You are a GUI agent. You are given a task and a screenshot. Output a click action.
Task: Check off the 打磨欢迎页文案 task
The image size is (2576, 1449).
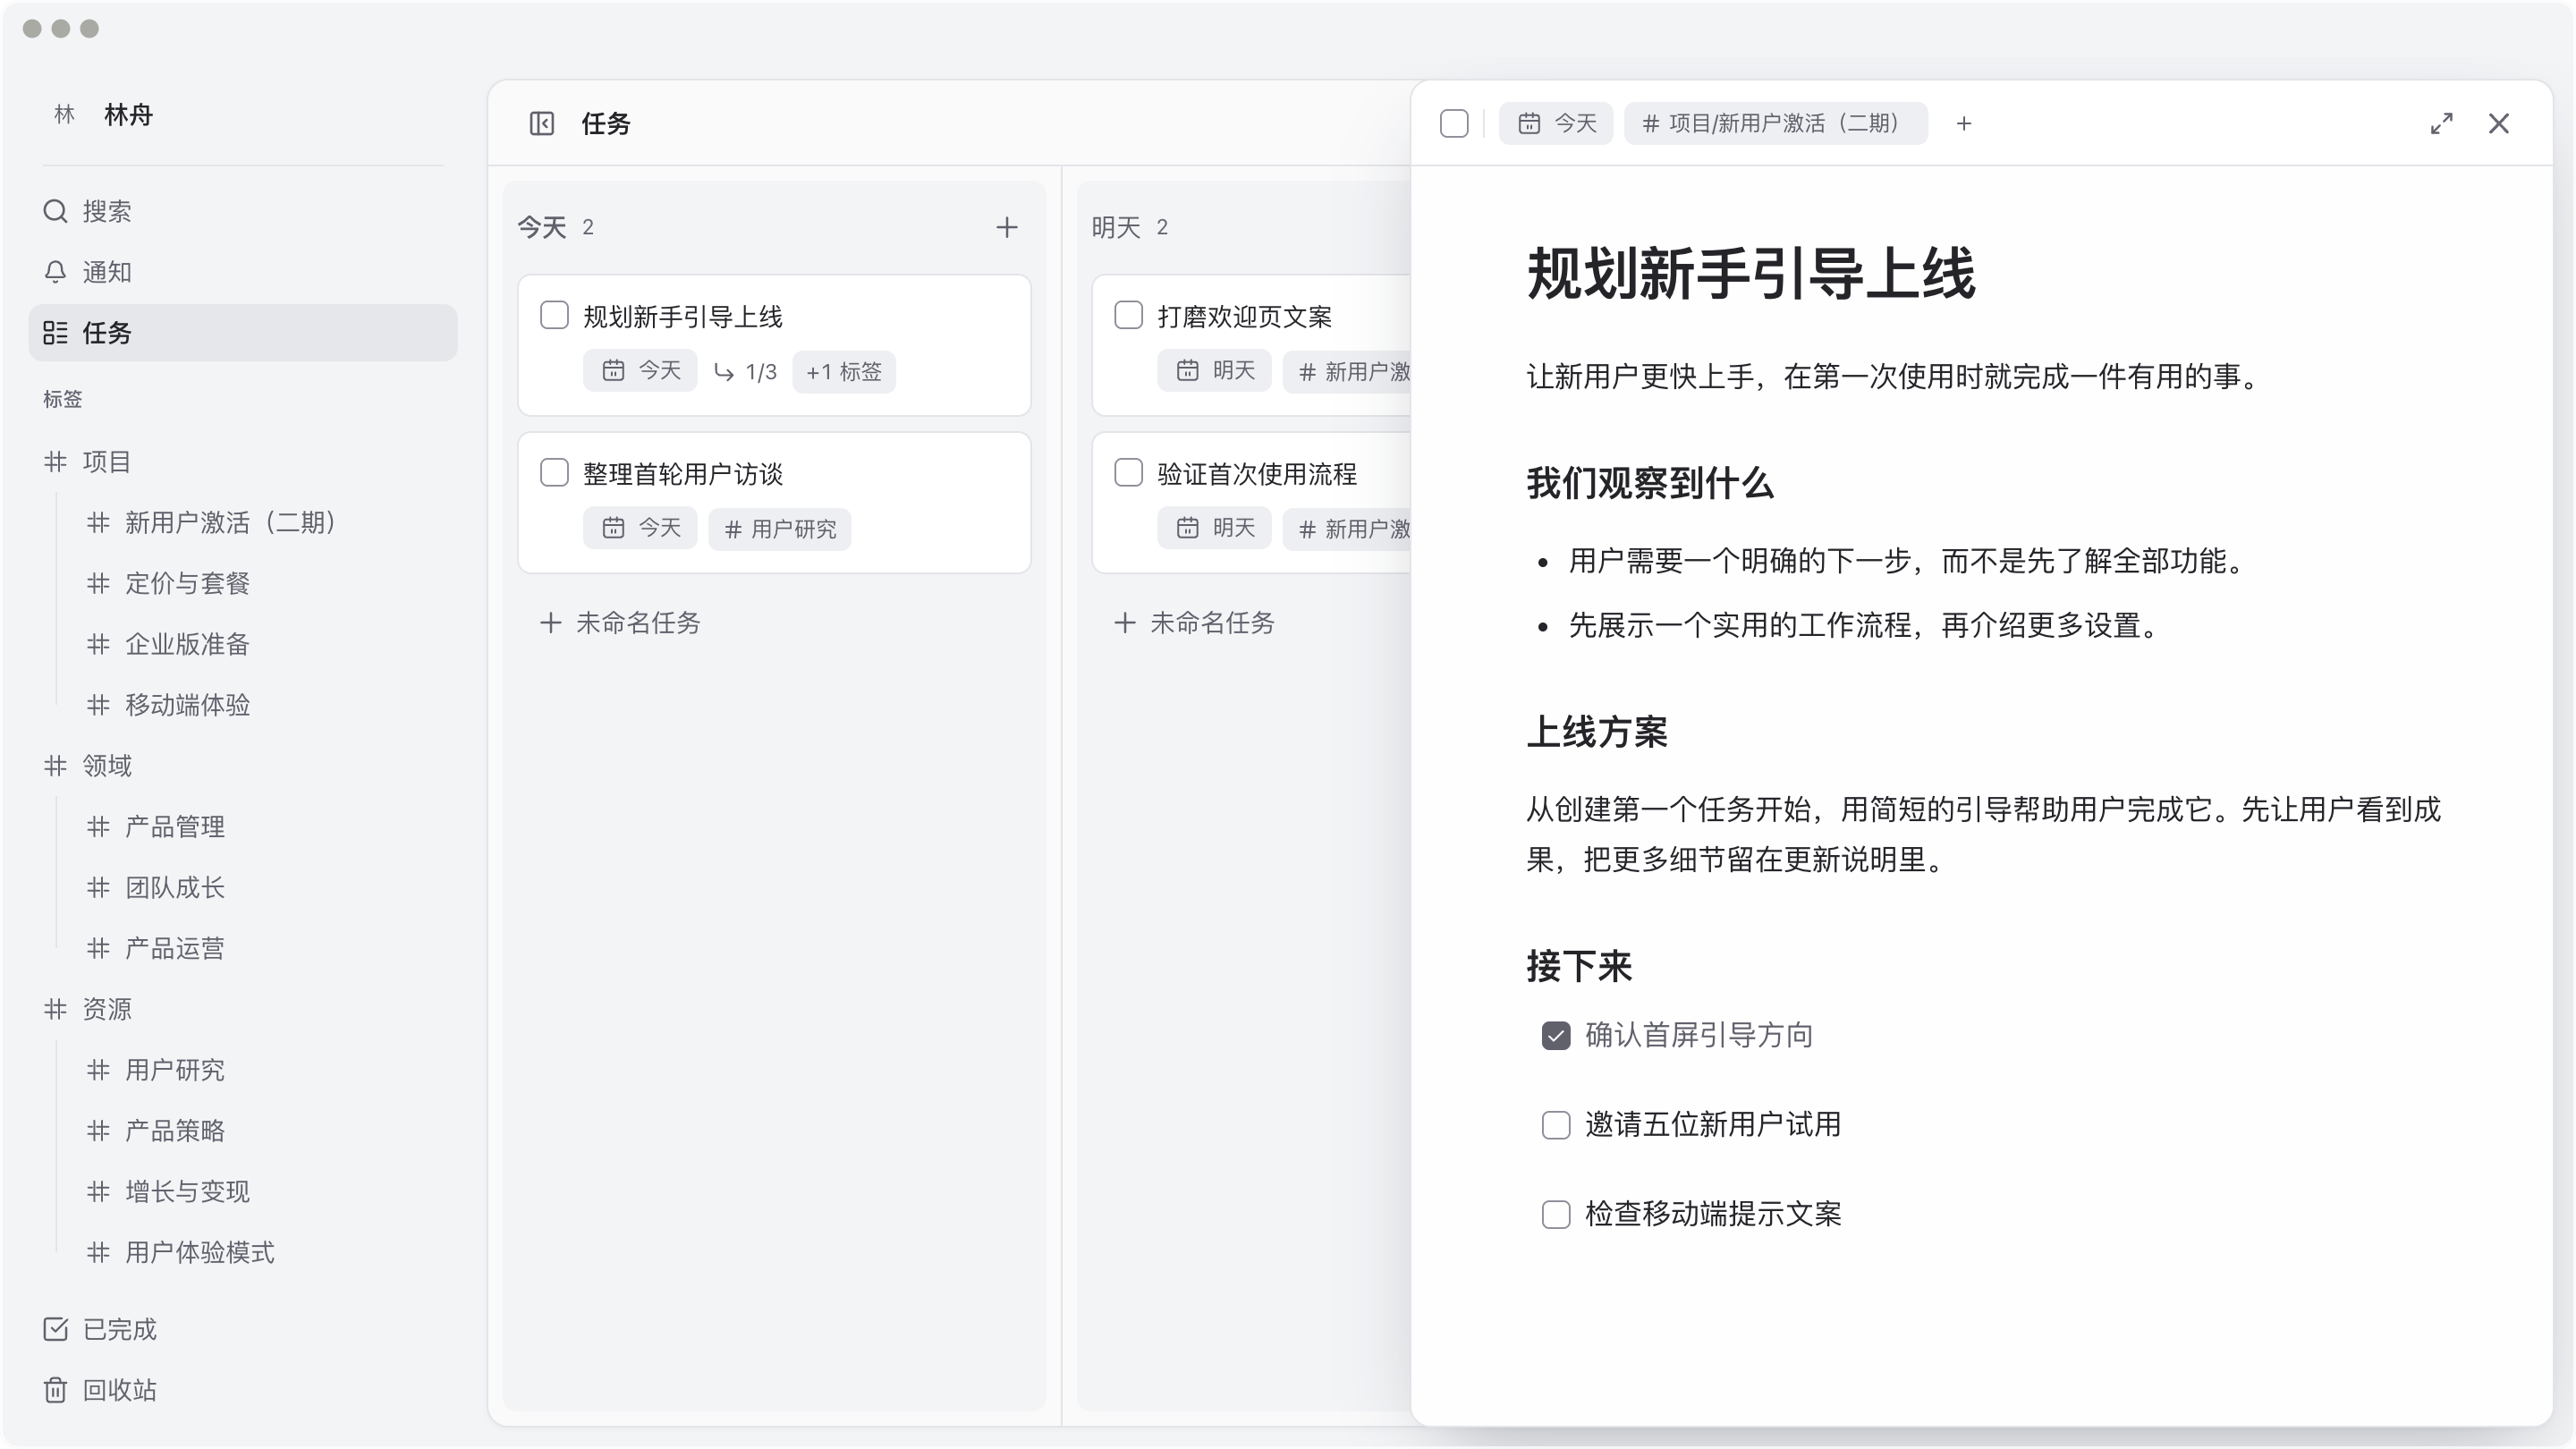coord(1128,315)
